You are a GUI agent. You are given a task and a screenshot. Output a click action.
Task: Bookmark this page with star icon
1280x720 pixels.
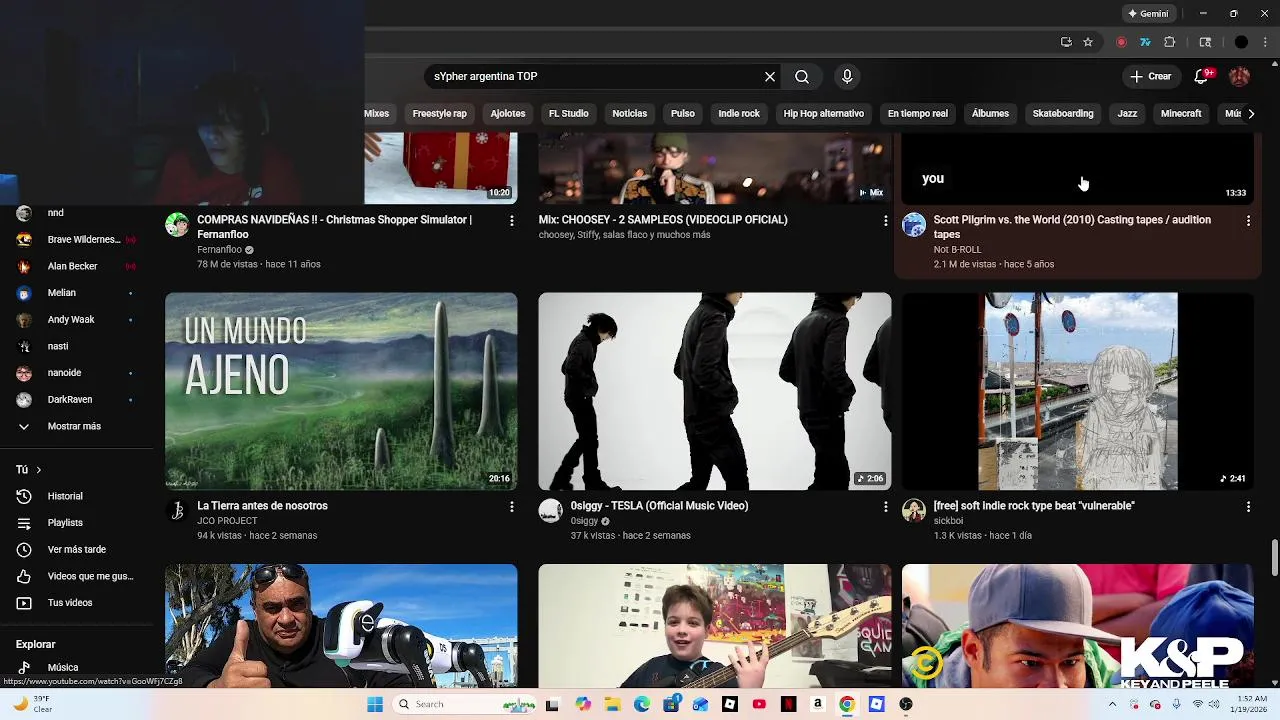pos(1088,42)
